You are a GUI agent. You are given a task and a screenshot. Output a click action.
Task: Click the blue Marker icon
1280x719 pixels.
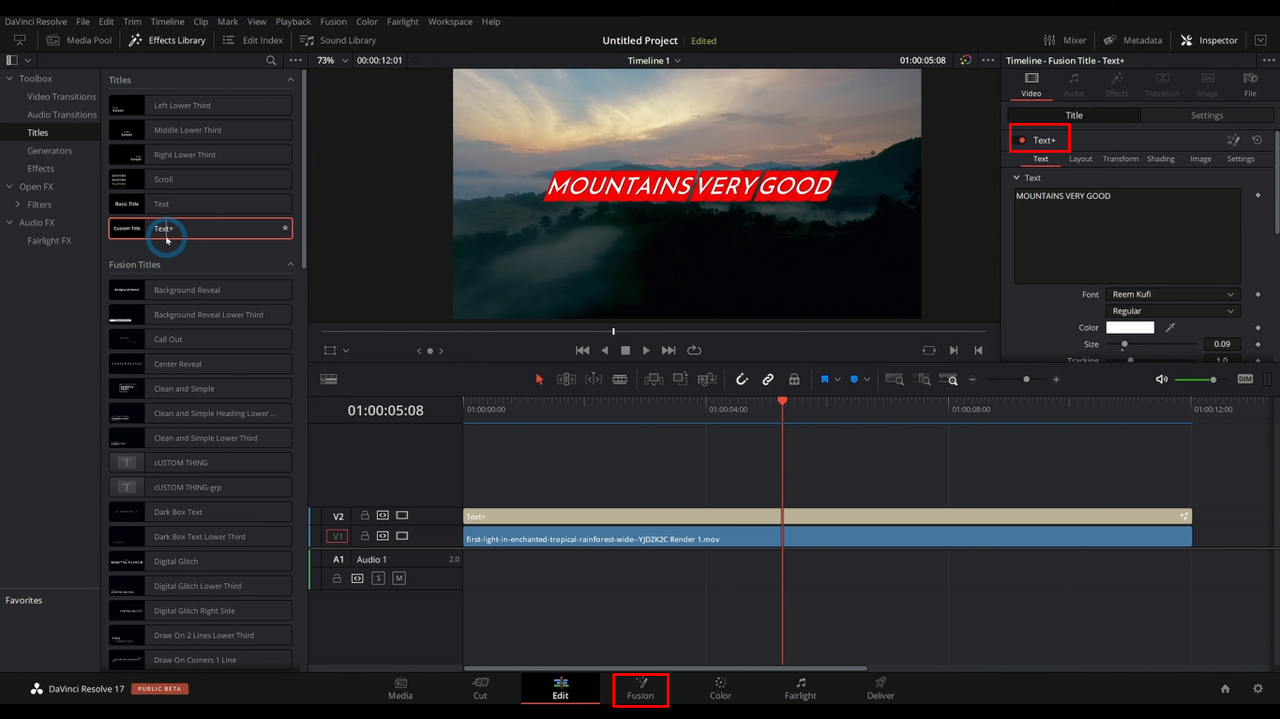coord(854,379)
